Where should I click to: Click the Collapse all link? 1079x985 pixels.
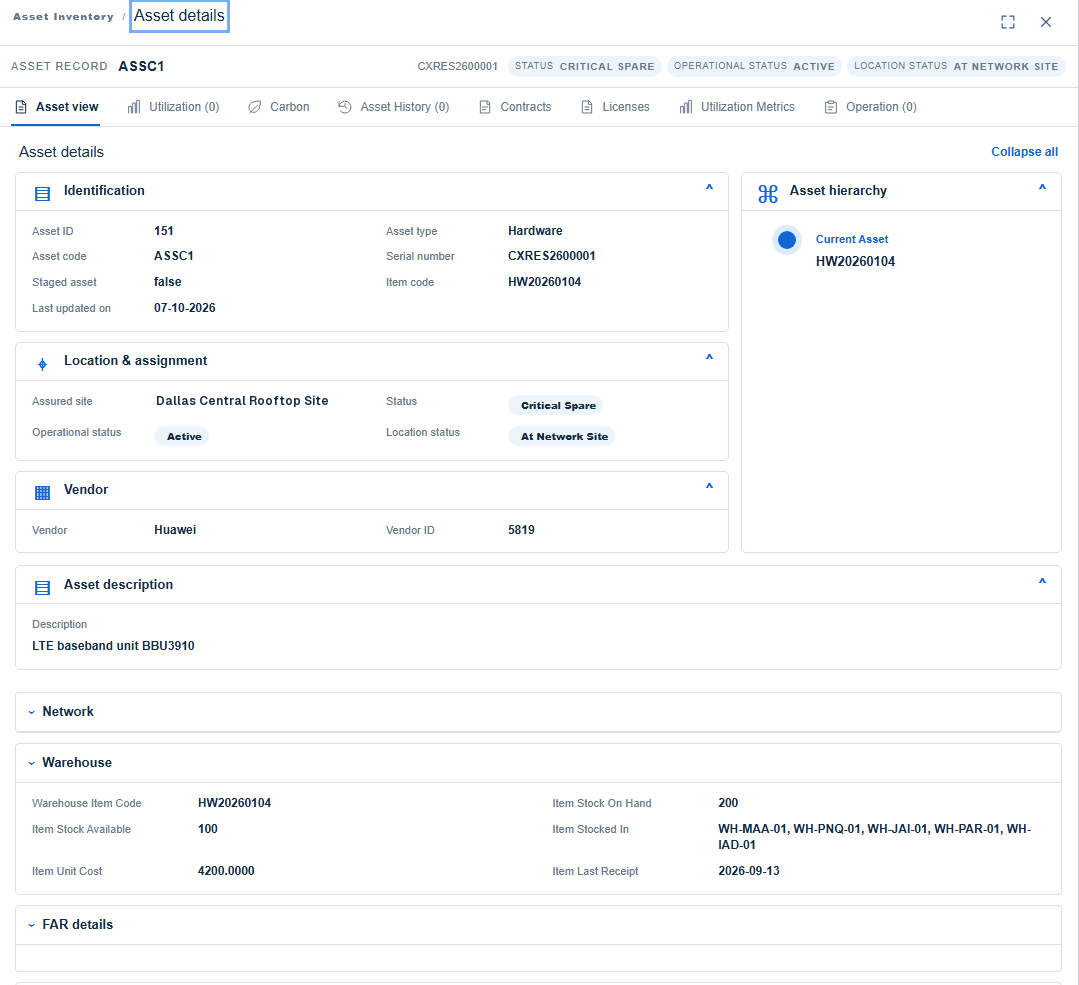click(1024, 151)
